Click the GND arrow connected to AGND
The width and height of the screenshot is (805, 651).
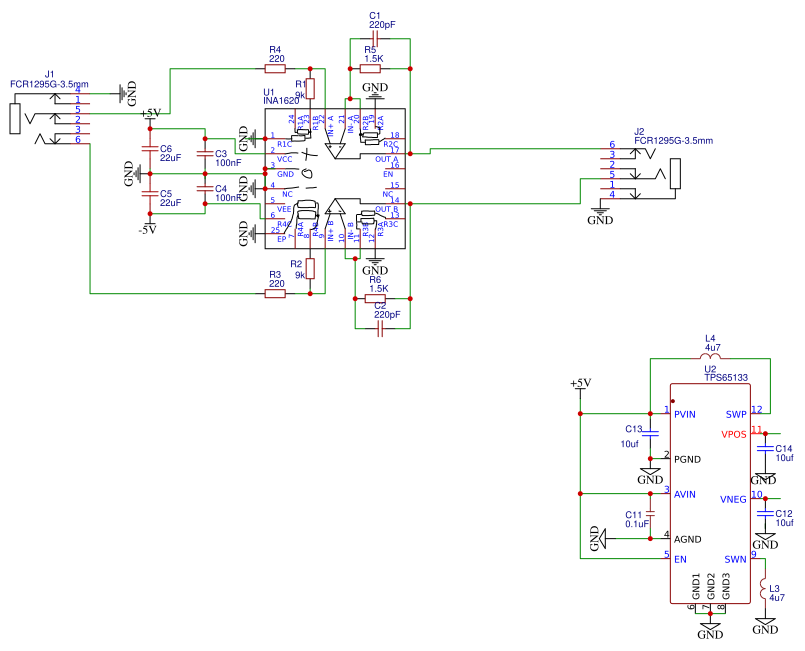(x=599, y=539)
